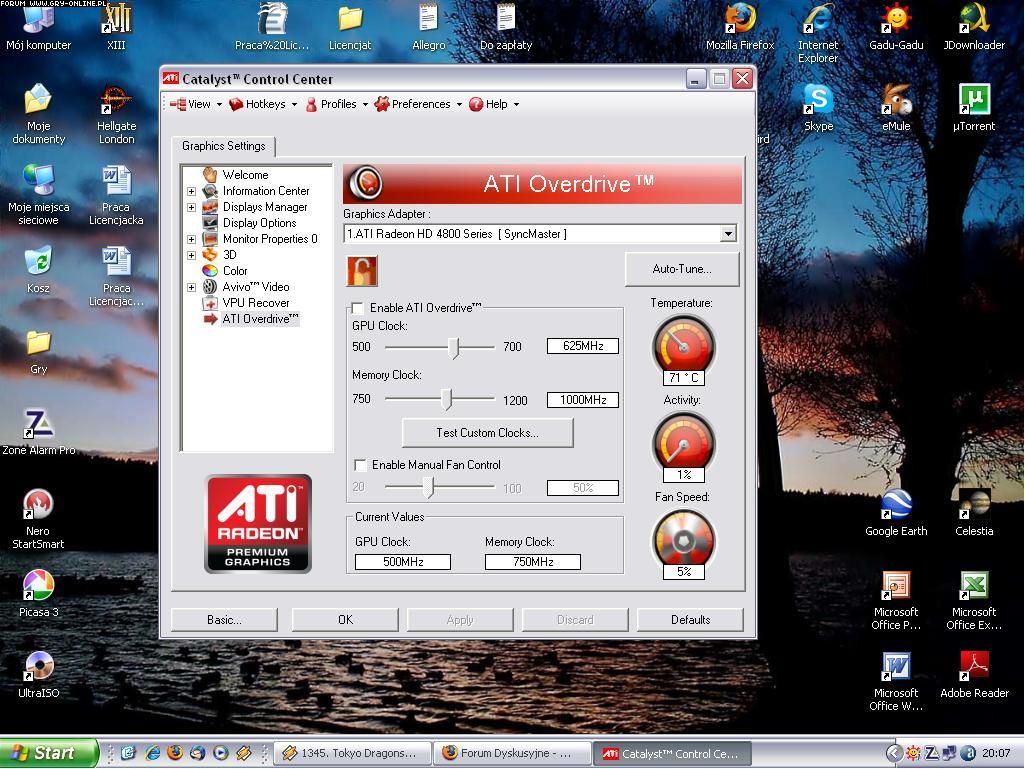Screen dimensions: 1025x769
Task: Open the Graphics Adapter dropdown
Action: pyautogui.click(x=727, y=234)
